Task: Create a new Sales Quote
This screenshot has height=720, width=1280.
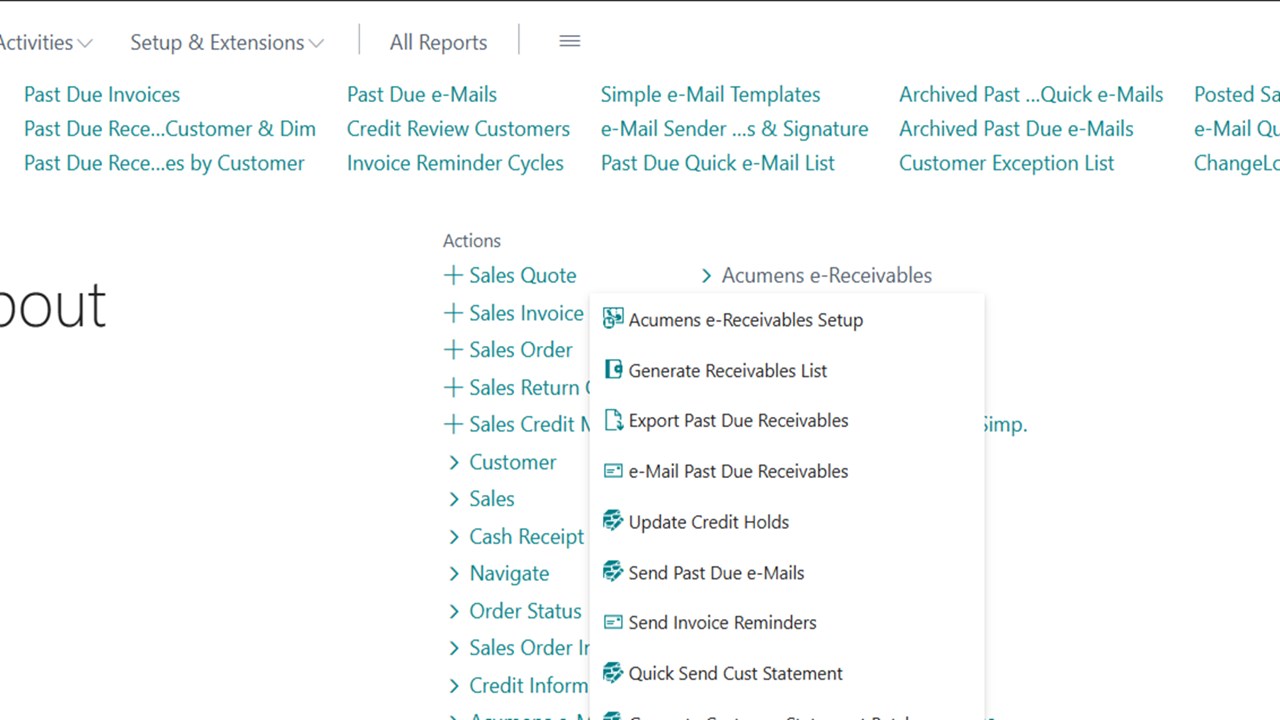Action: (522, 275)
